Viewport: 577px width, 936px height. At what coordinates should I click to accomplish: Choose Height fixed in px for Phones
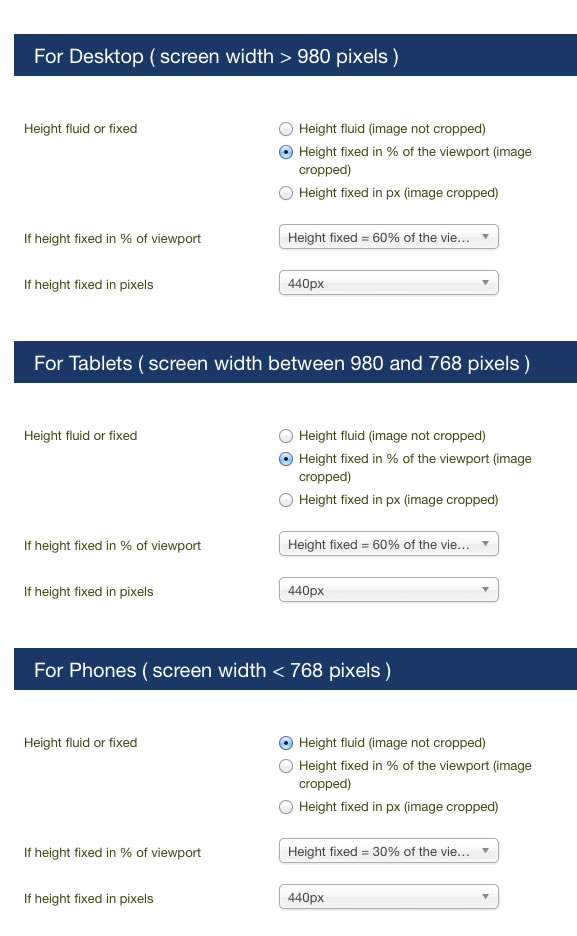coord(286,807)
